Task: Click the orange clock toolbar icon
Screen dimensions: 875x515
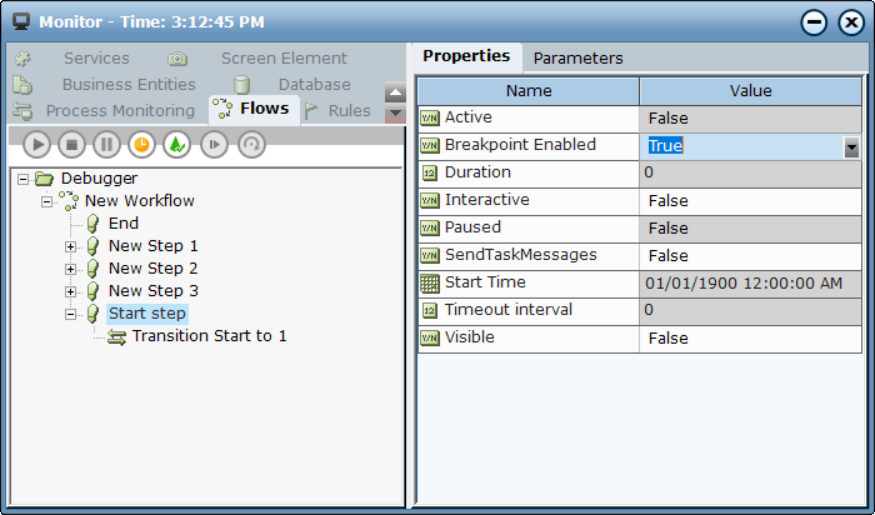Action: pos(142,145)
